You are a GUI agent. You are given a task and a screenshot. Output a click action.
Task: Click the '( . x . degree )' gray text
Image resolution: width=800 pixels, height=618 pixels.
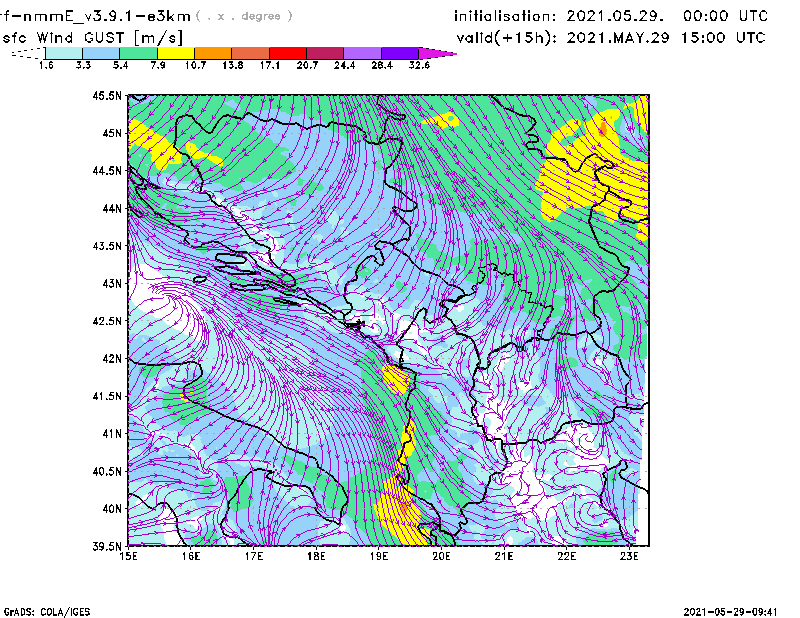244,16
